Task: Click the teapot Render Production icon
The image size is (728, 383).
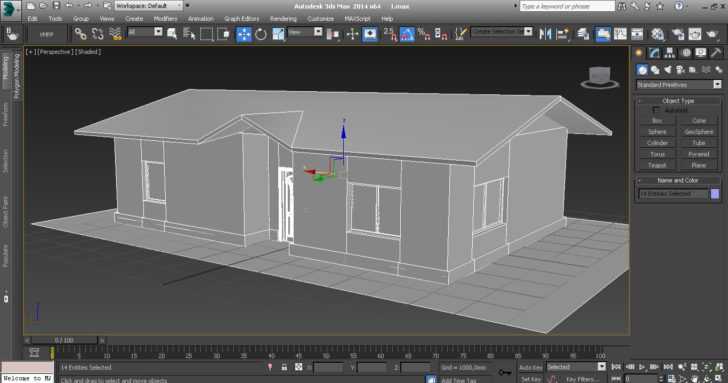Action: point(712,34)
